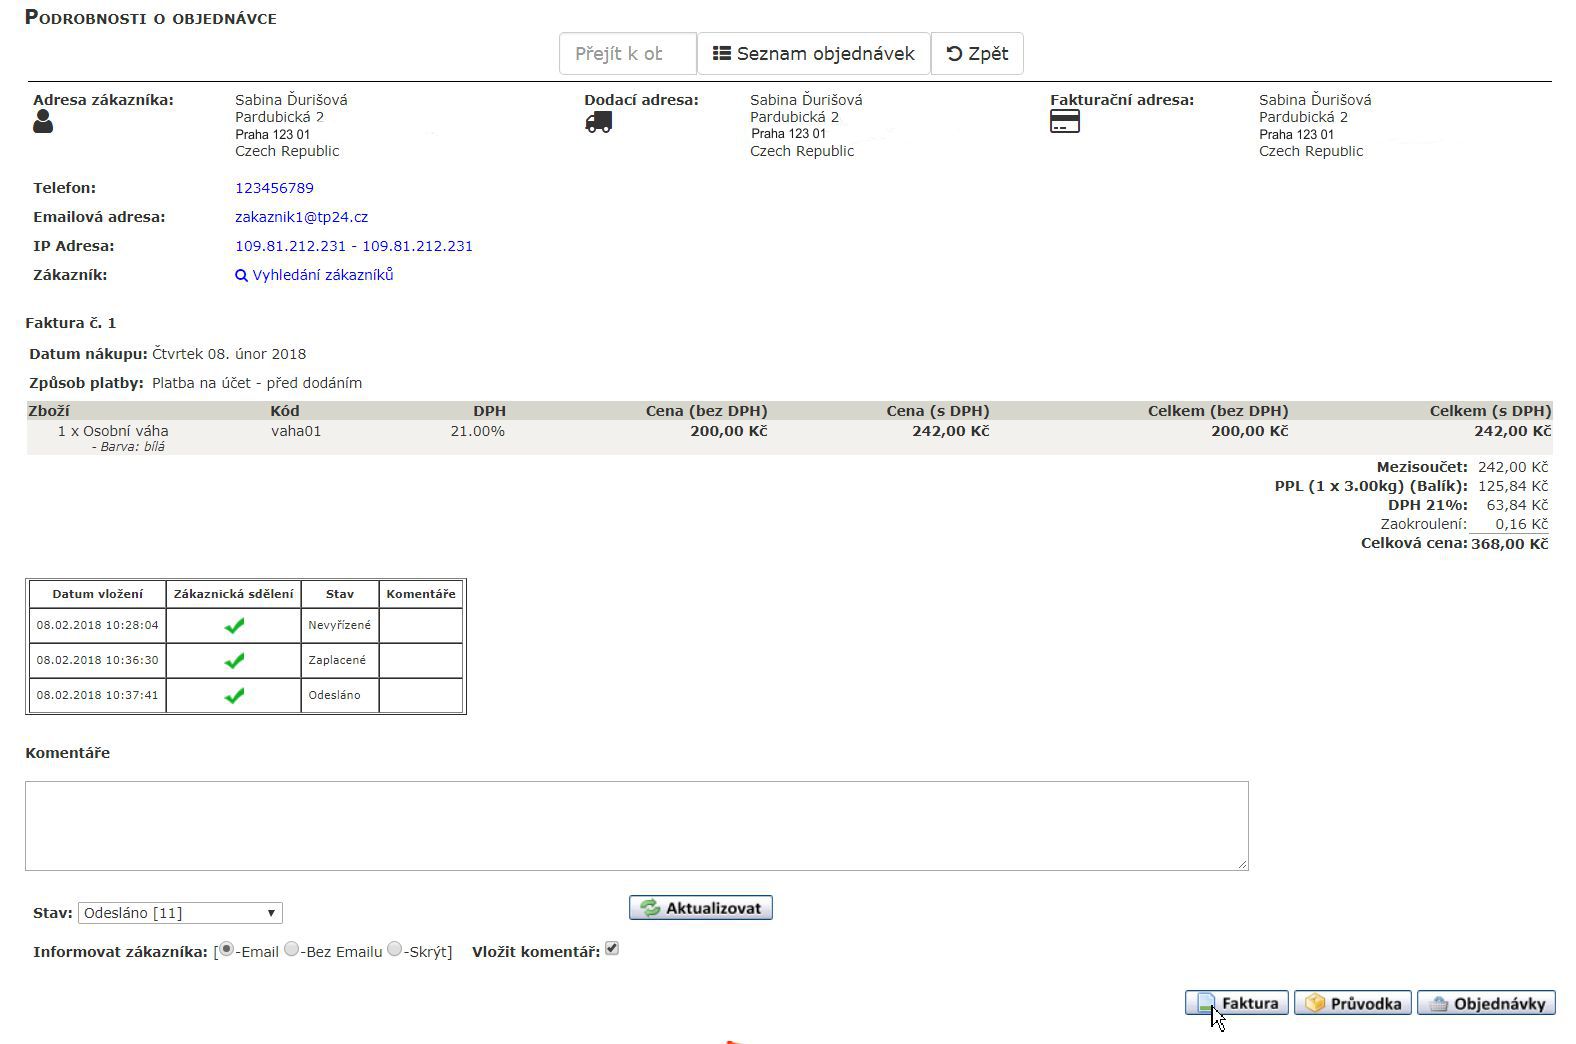
Task: Click the magnifier icon beside Vyhledání zákazníků
Action: click(241, 276)
